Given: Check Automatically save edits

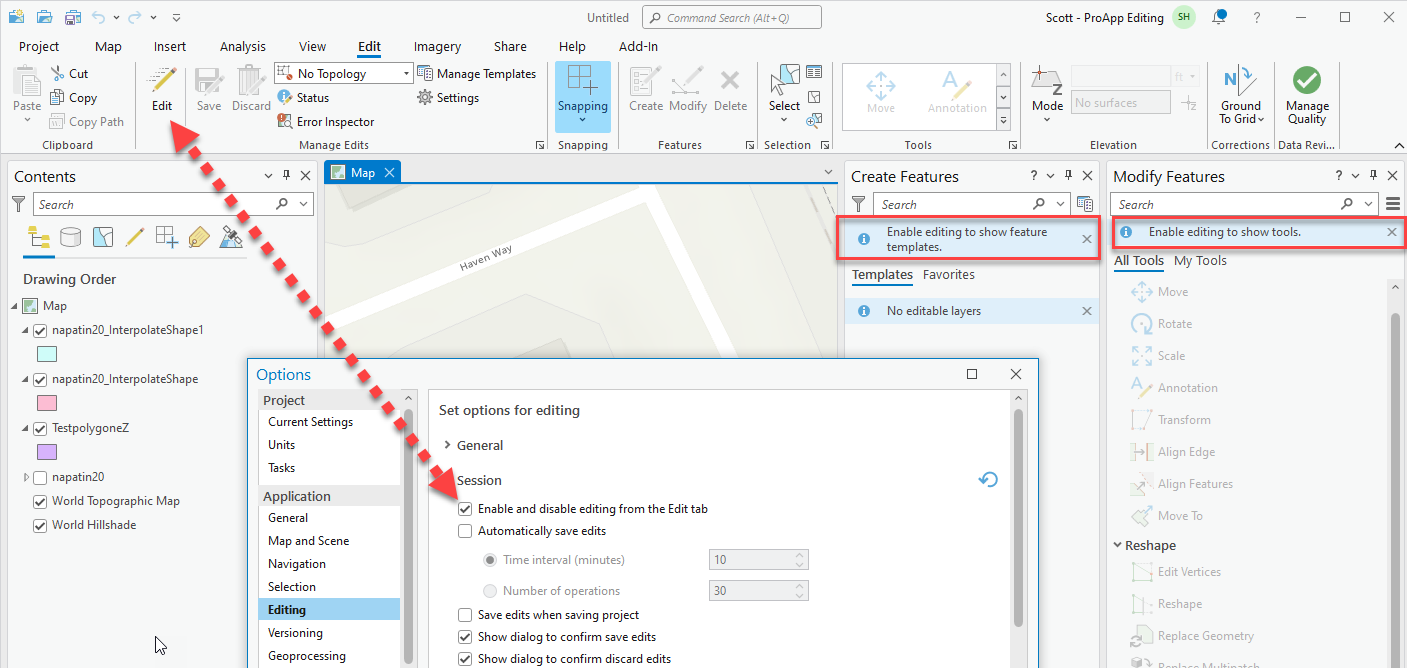Looking at the screenshot, I should coord(465,531).
